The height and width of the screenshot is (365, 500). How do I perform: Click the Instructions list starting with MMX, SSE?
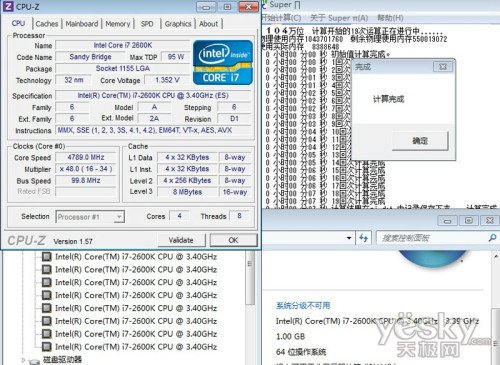click(x=153, y=130)
